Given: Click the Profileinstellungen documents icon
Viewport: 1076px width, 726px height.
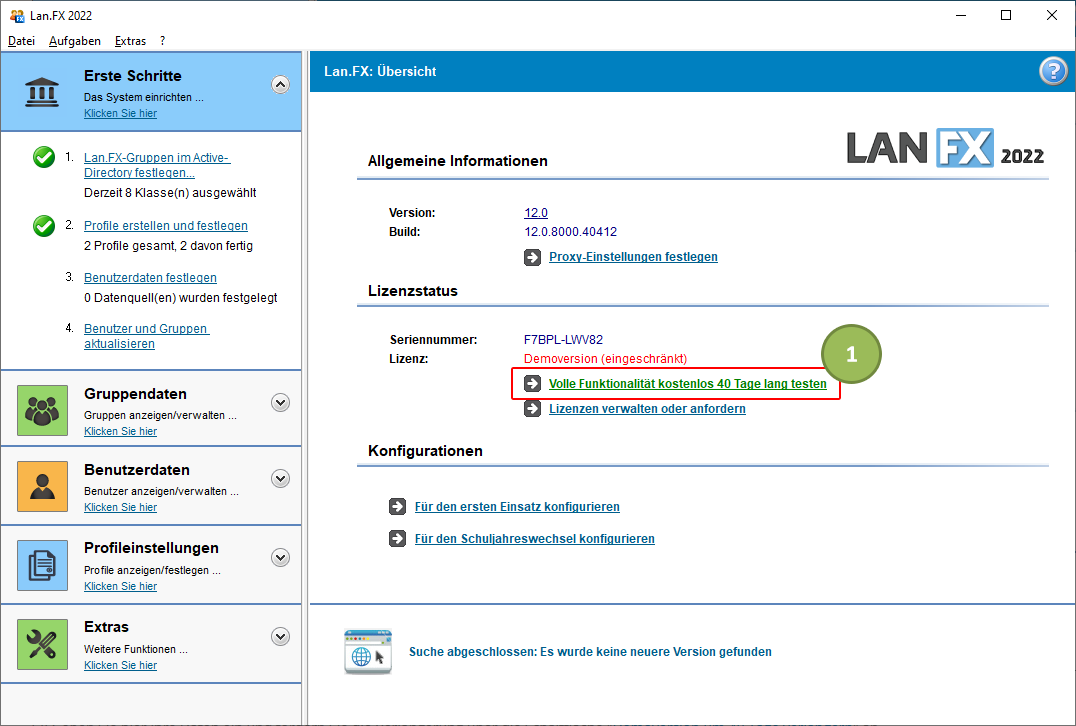Looking at the screenshot, I should [43, 565].
